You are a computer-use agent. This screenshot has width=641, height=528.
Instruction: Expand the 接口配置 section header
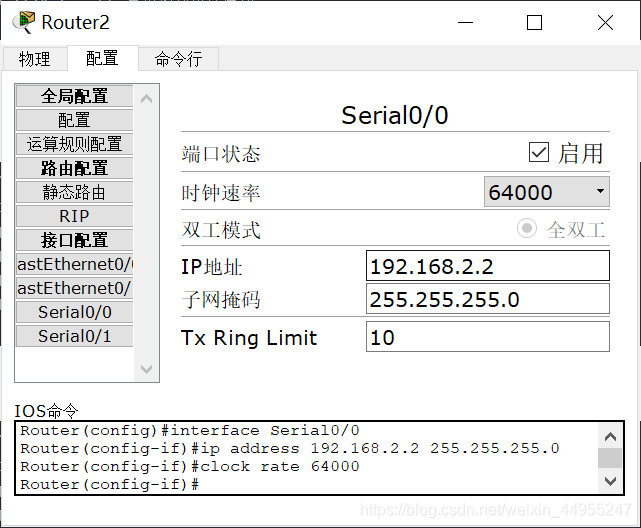click(x=74, y=240)
